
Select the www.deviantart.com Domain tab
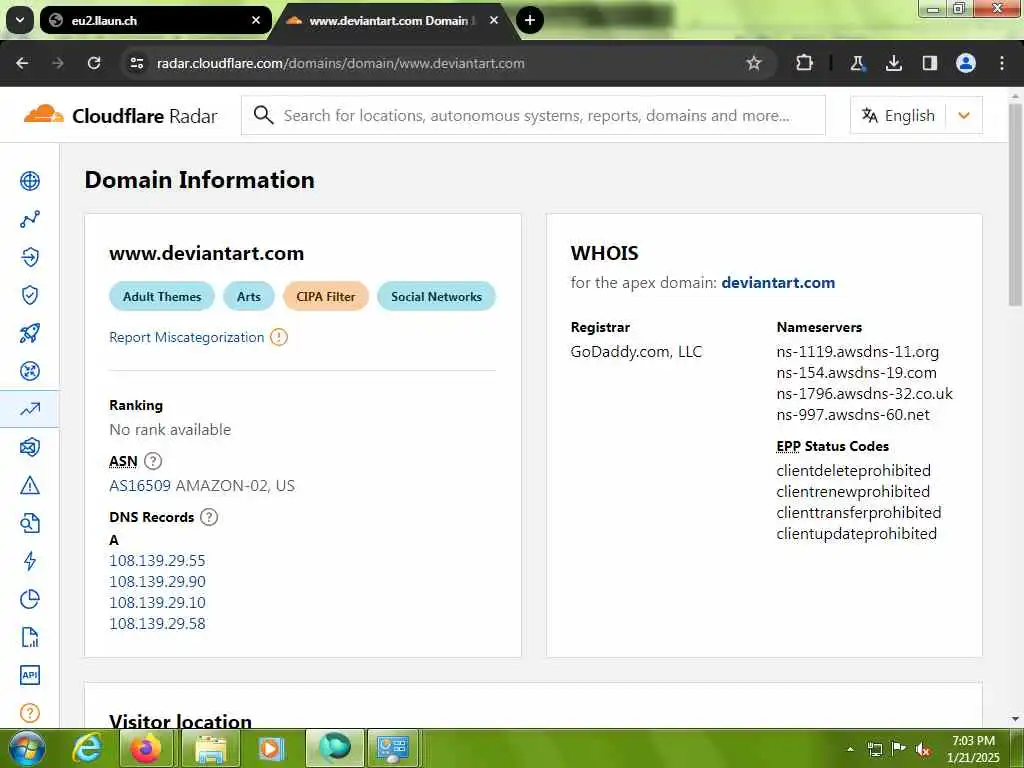click(394, 20)
